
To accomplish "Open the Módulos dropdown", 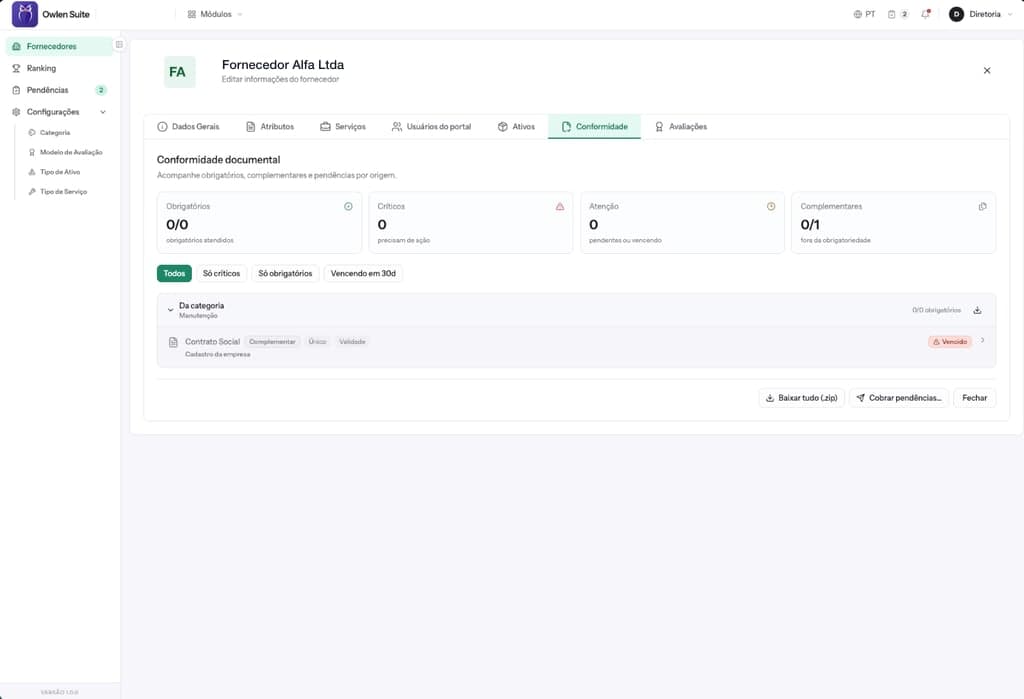I will [214, 14].
